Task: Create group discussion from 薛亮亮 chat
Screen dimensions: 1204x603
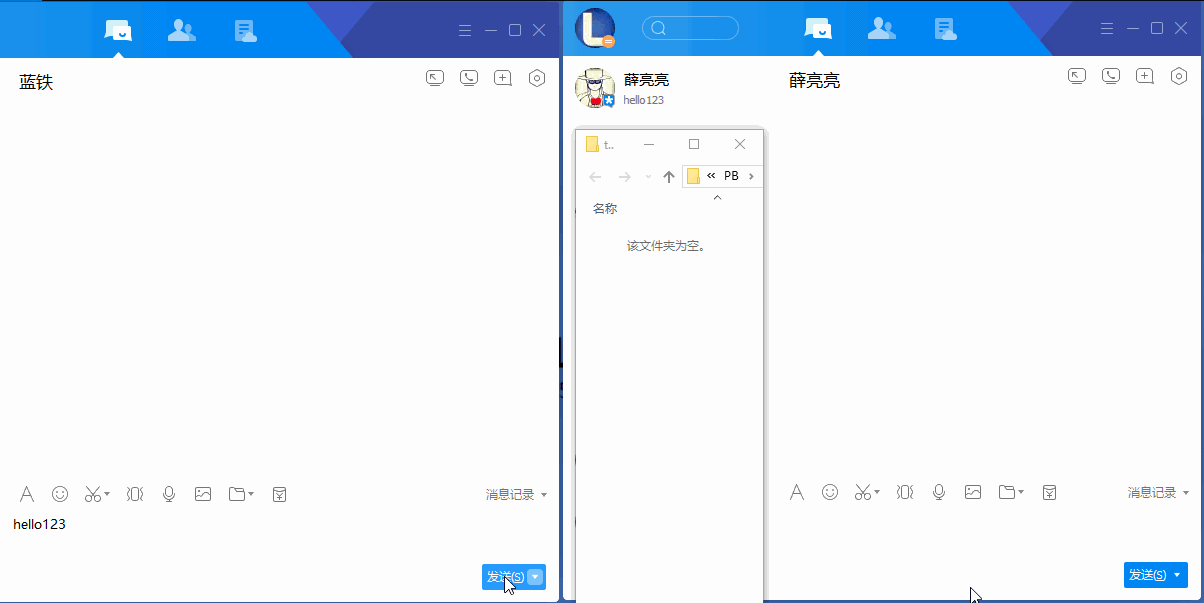Action: (x=1145, y=76)
